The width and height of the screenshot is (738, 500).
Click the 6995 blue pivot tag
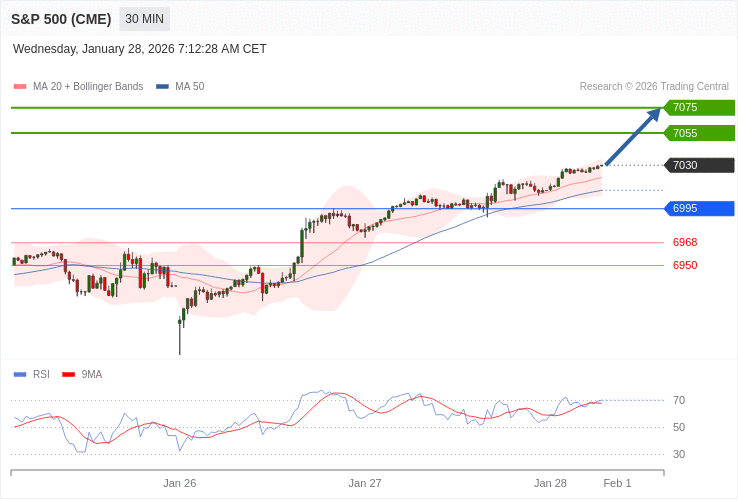[698, 208]
